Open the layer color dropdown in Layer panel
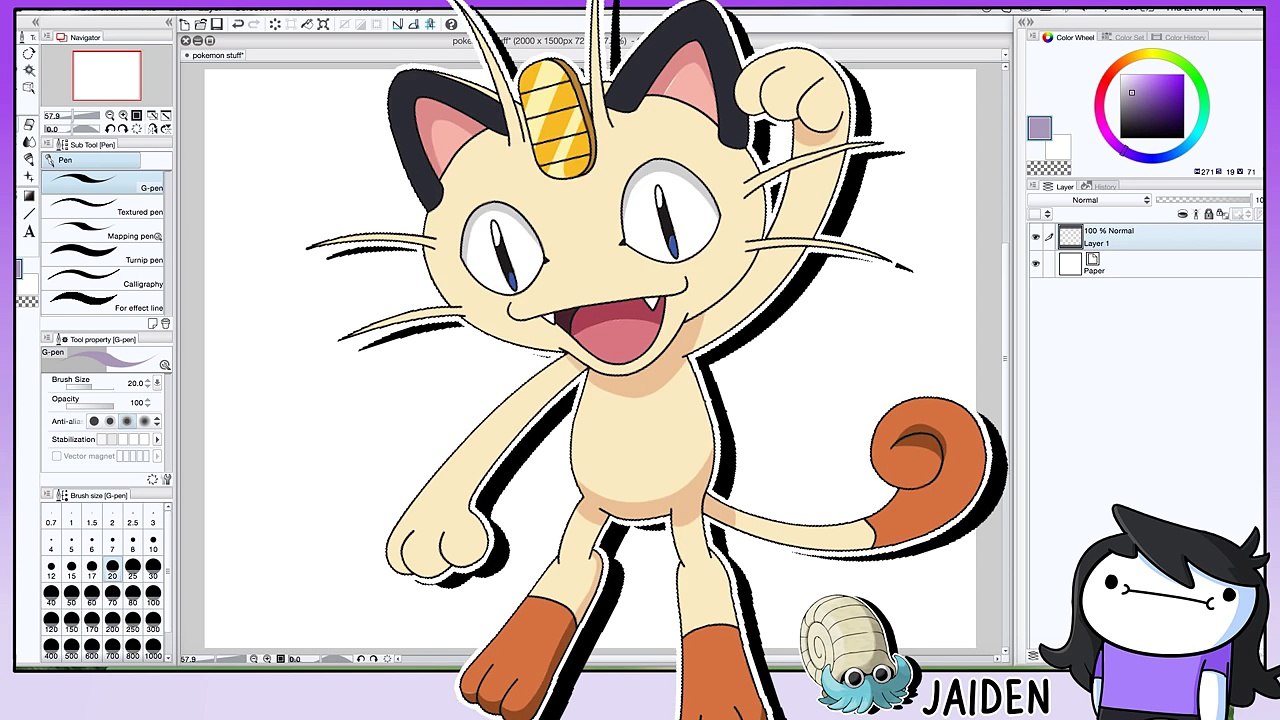The image size is (1280, 720). click(1040, 214)
